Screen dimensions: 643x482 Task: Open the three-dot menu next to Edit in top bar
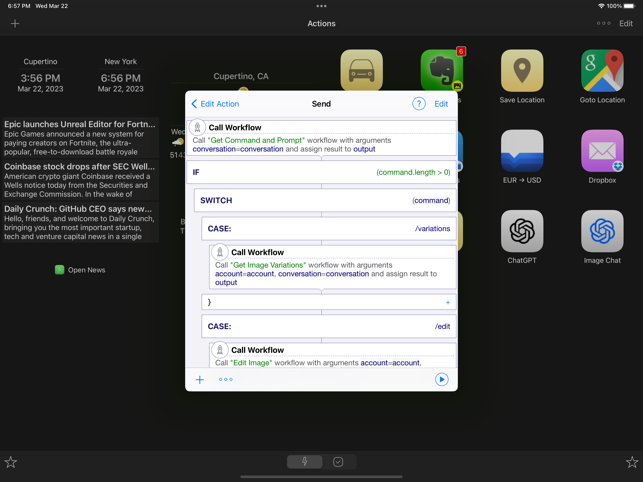603,23
